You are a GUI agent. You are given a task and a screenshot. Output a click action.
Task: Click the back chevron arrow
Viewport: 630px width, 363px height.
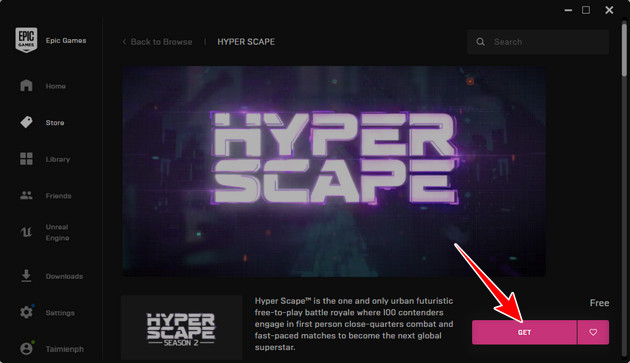pyautogui.click(x=124, y=41)
